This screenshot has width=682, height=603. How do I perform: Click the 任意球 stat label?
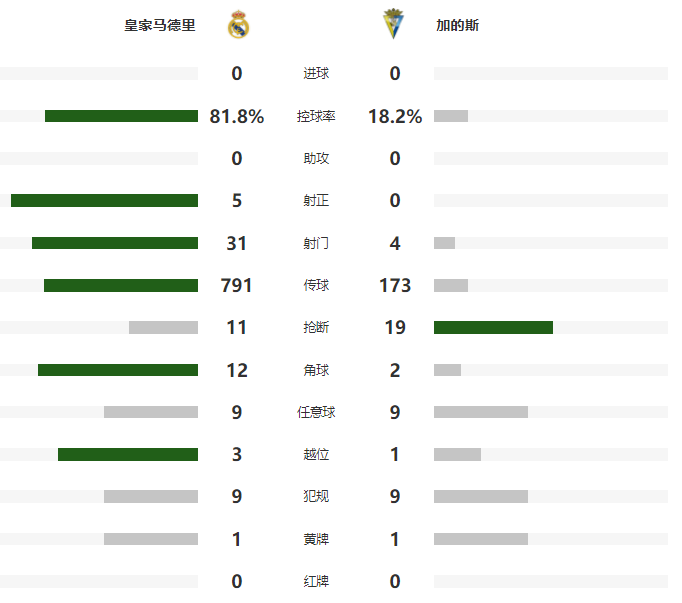[x=316, y=412]
